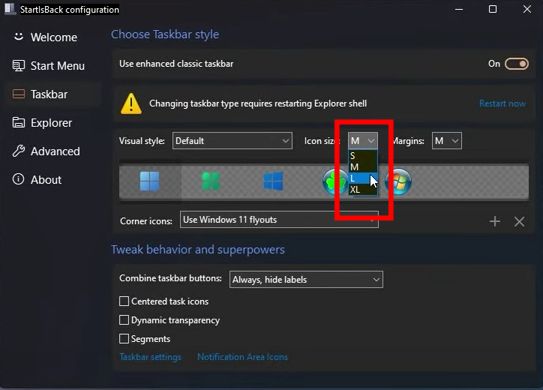This screenshot has width=543, height=390.
Task: Select Windows 10 flat start button
Action: click(x=273, y=181)
